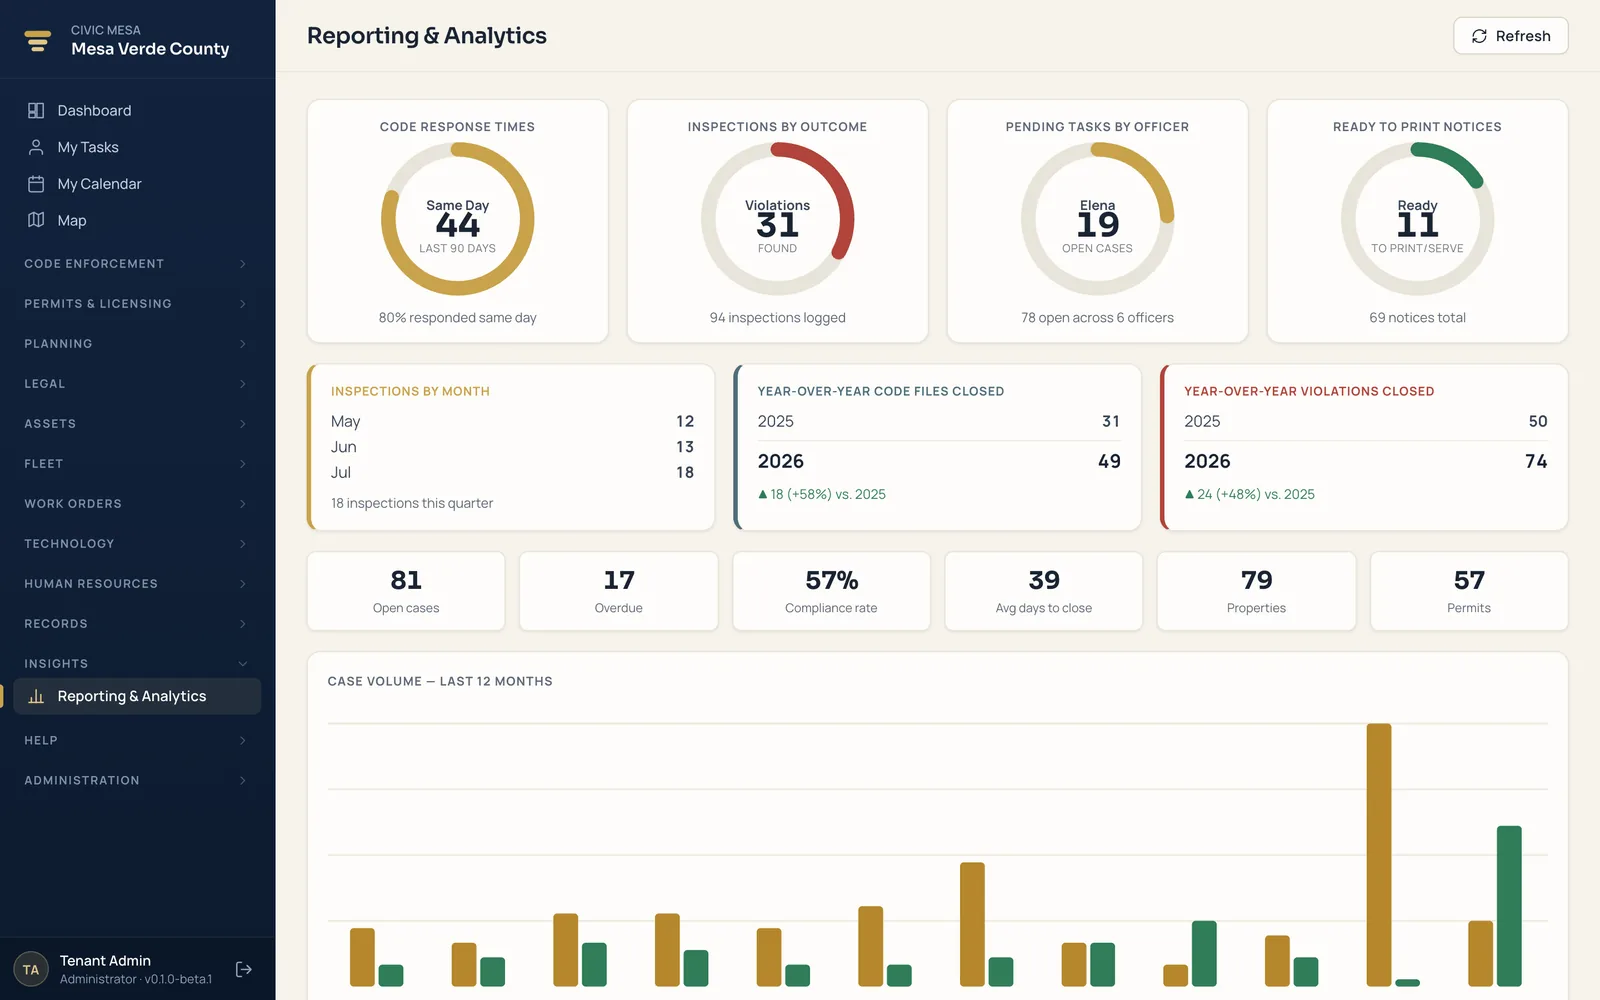Screen dimensions: 1600x1000
Task: Click the sign-out icon next to Tenant Admin
Action: click(243, 969)
